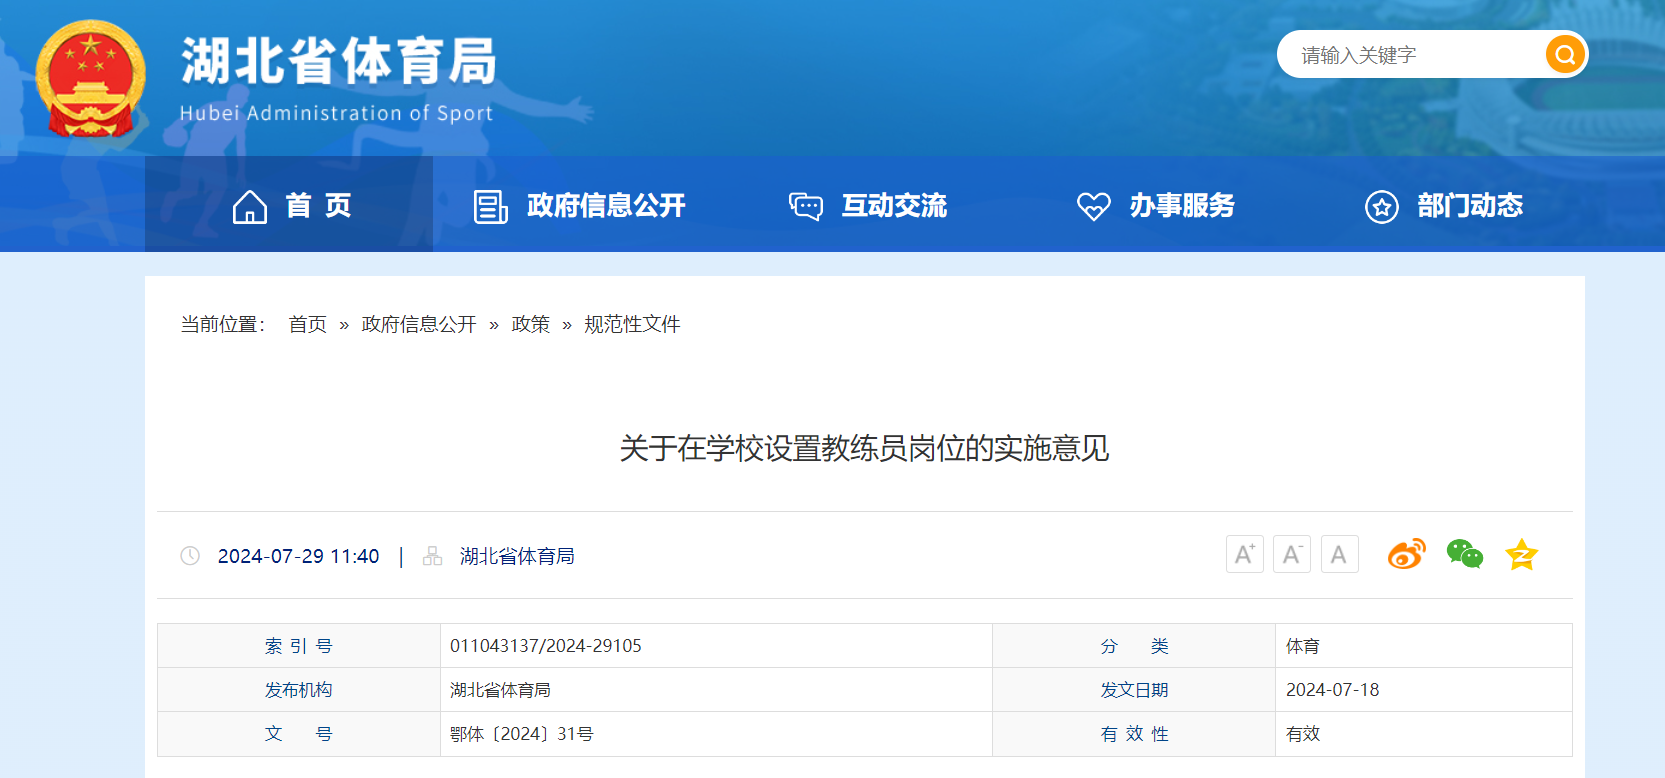
Task: Click the orange search magnifier button
Action: (x=1565, y=54)
